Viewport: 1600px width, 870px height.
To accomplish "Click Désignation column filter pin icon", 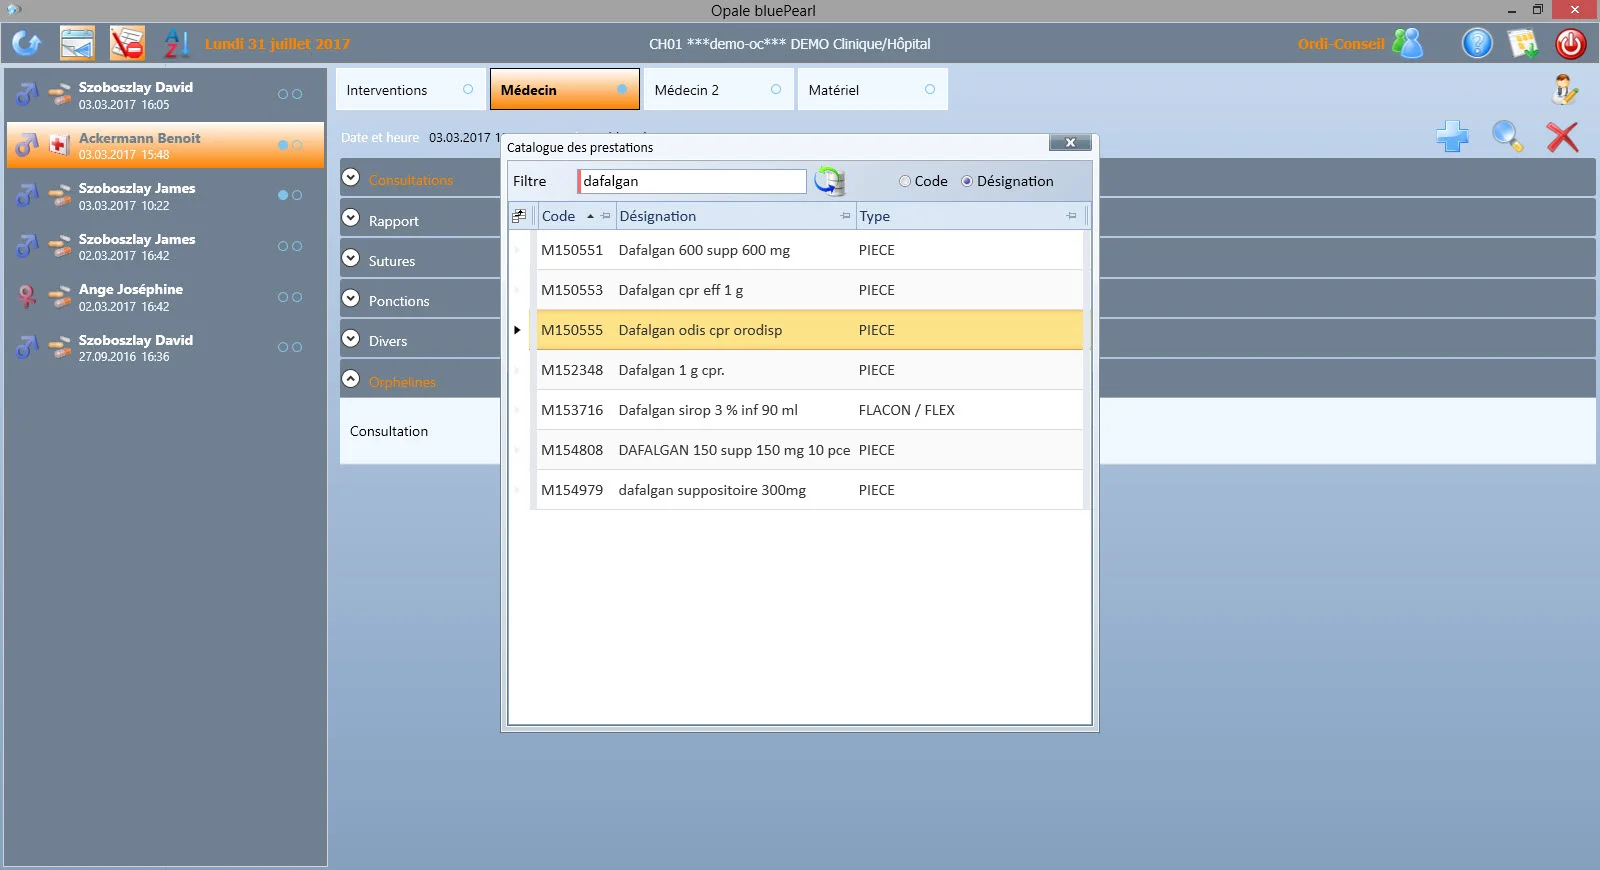I will click(x=846, y=216).
